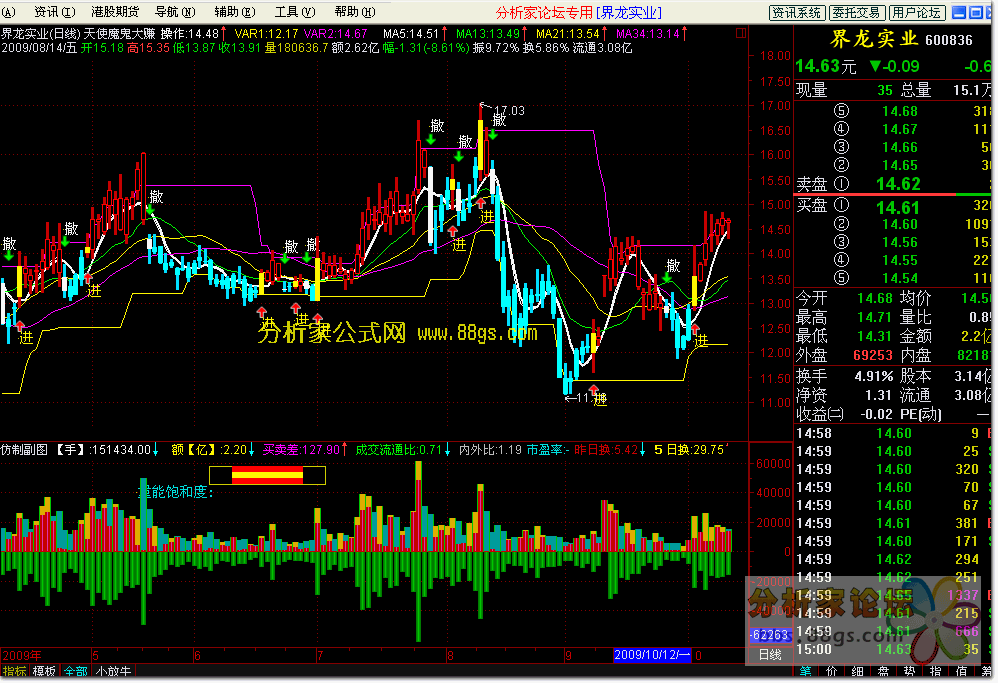Click the MA21:13.54 value
Image resolution: width=998 pixels, height=683 pixels.
pyautogui.click(x=568, y=34)
